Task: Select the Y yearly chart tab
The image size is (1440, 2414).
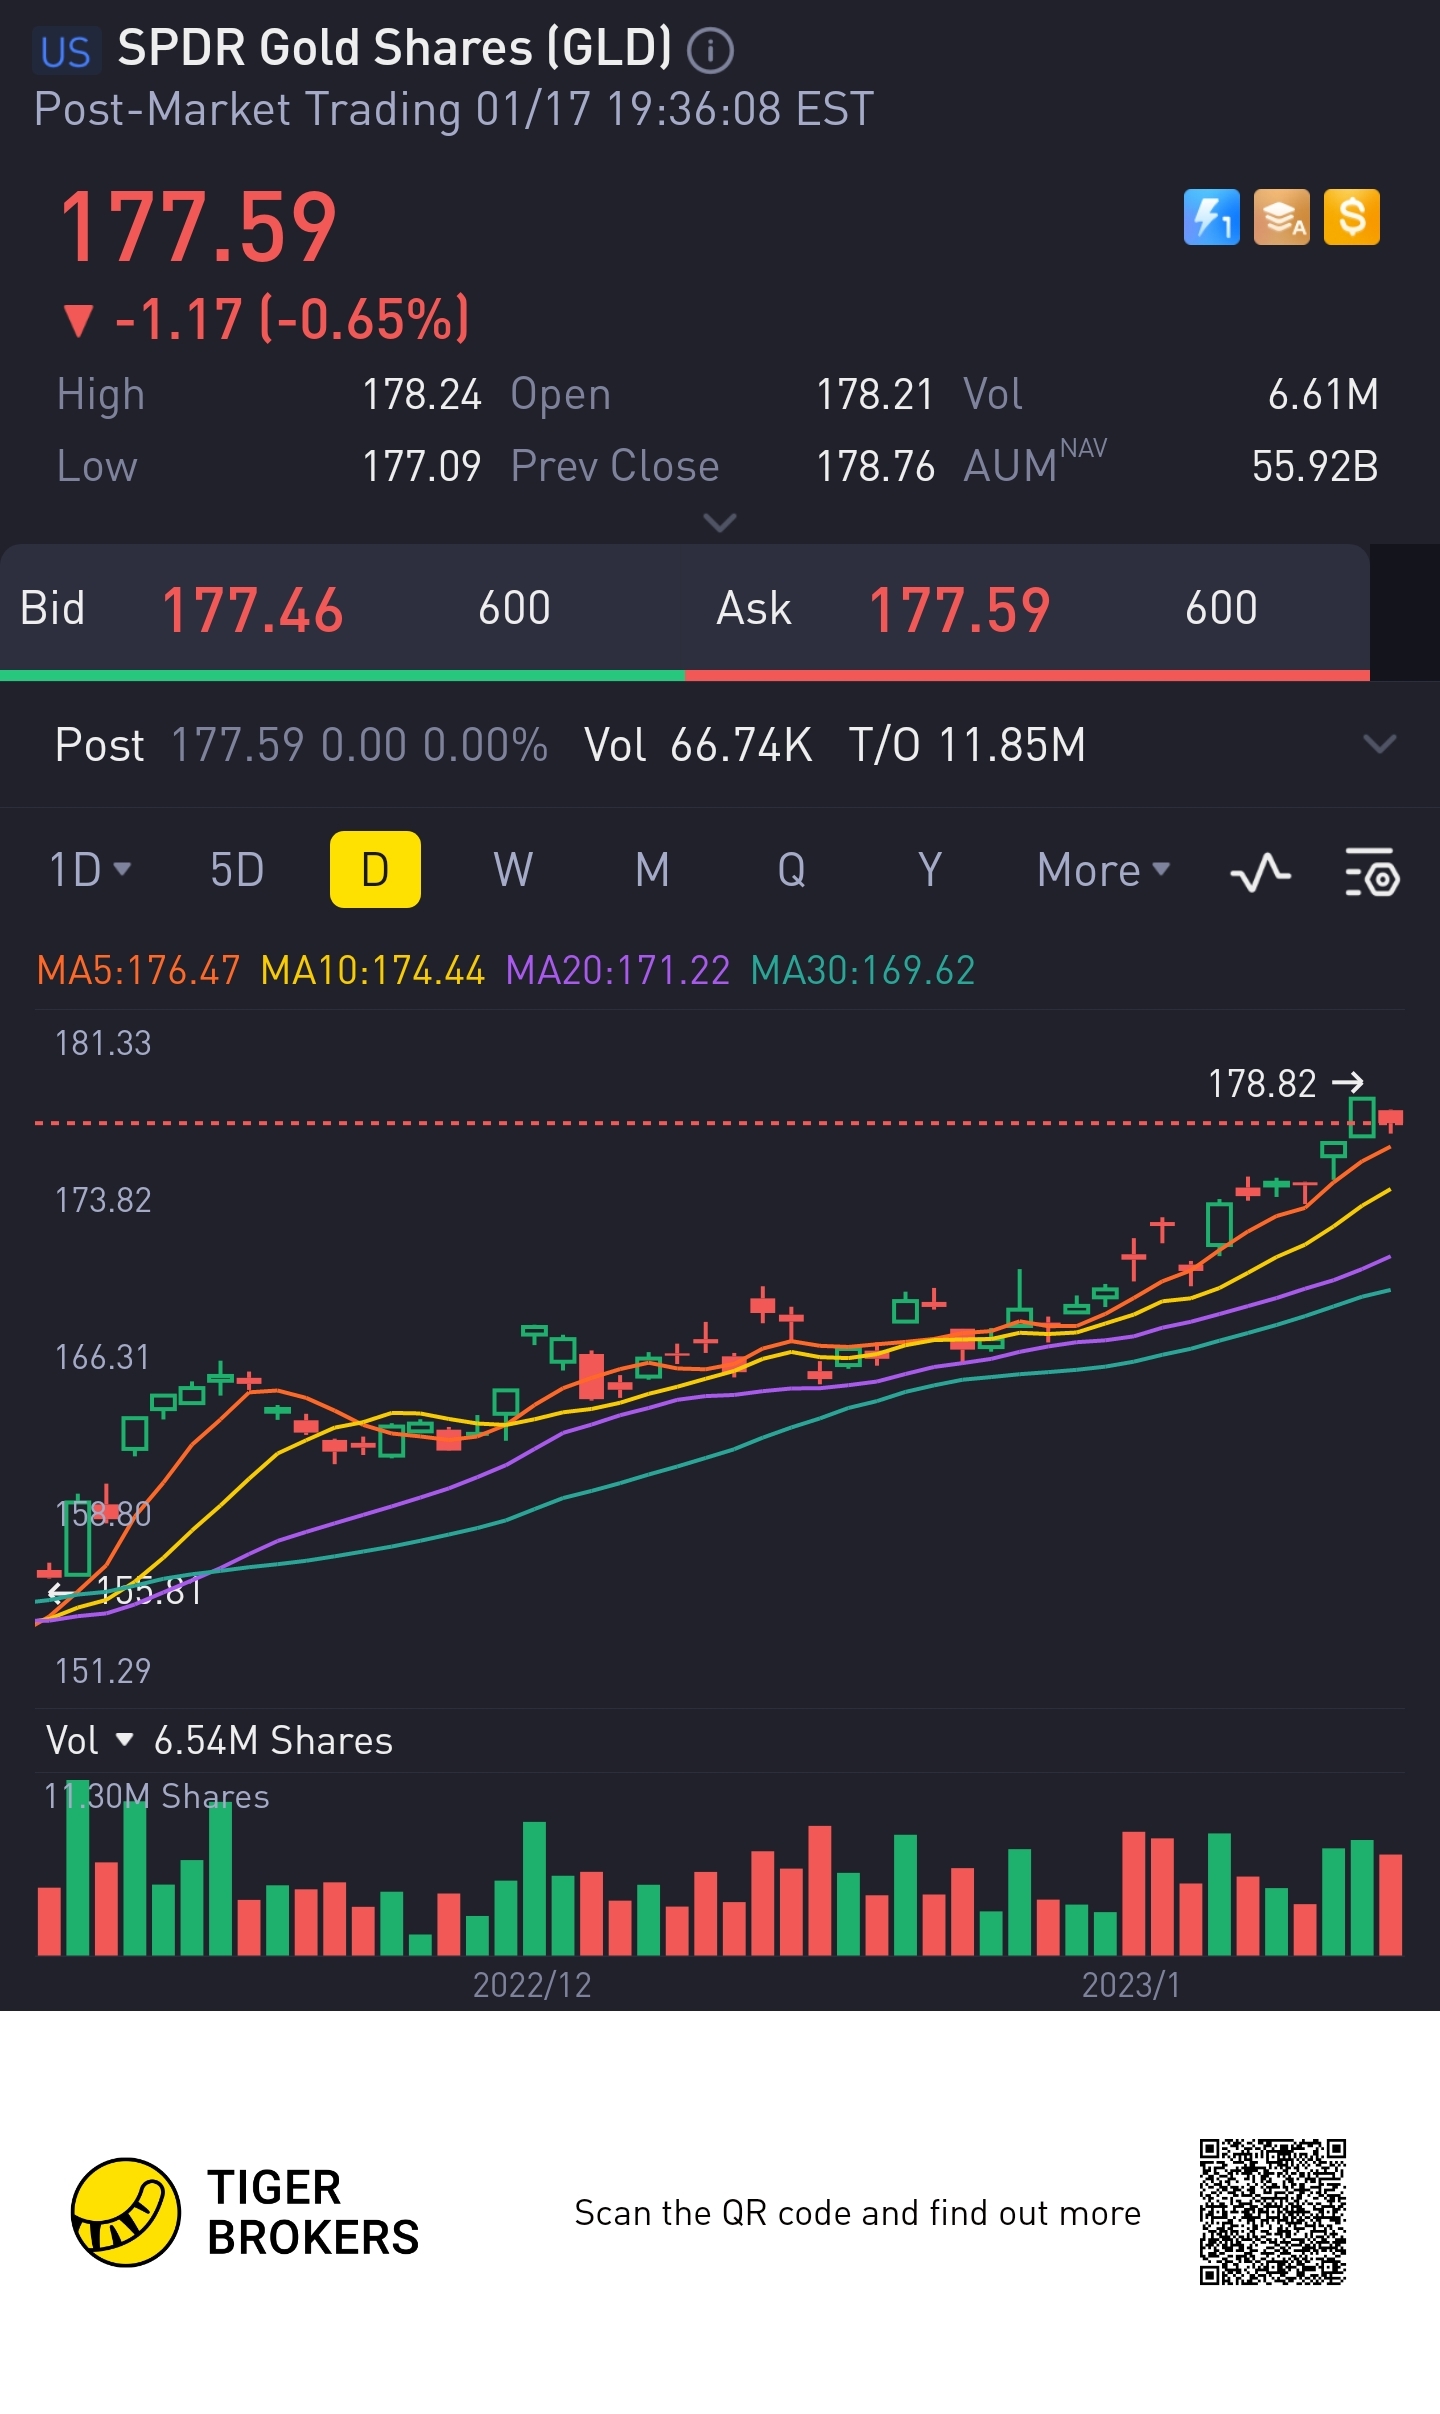Action: coord(930,869)
